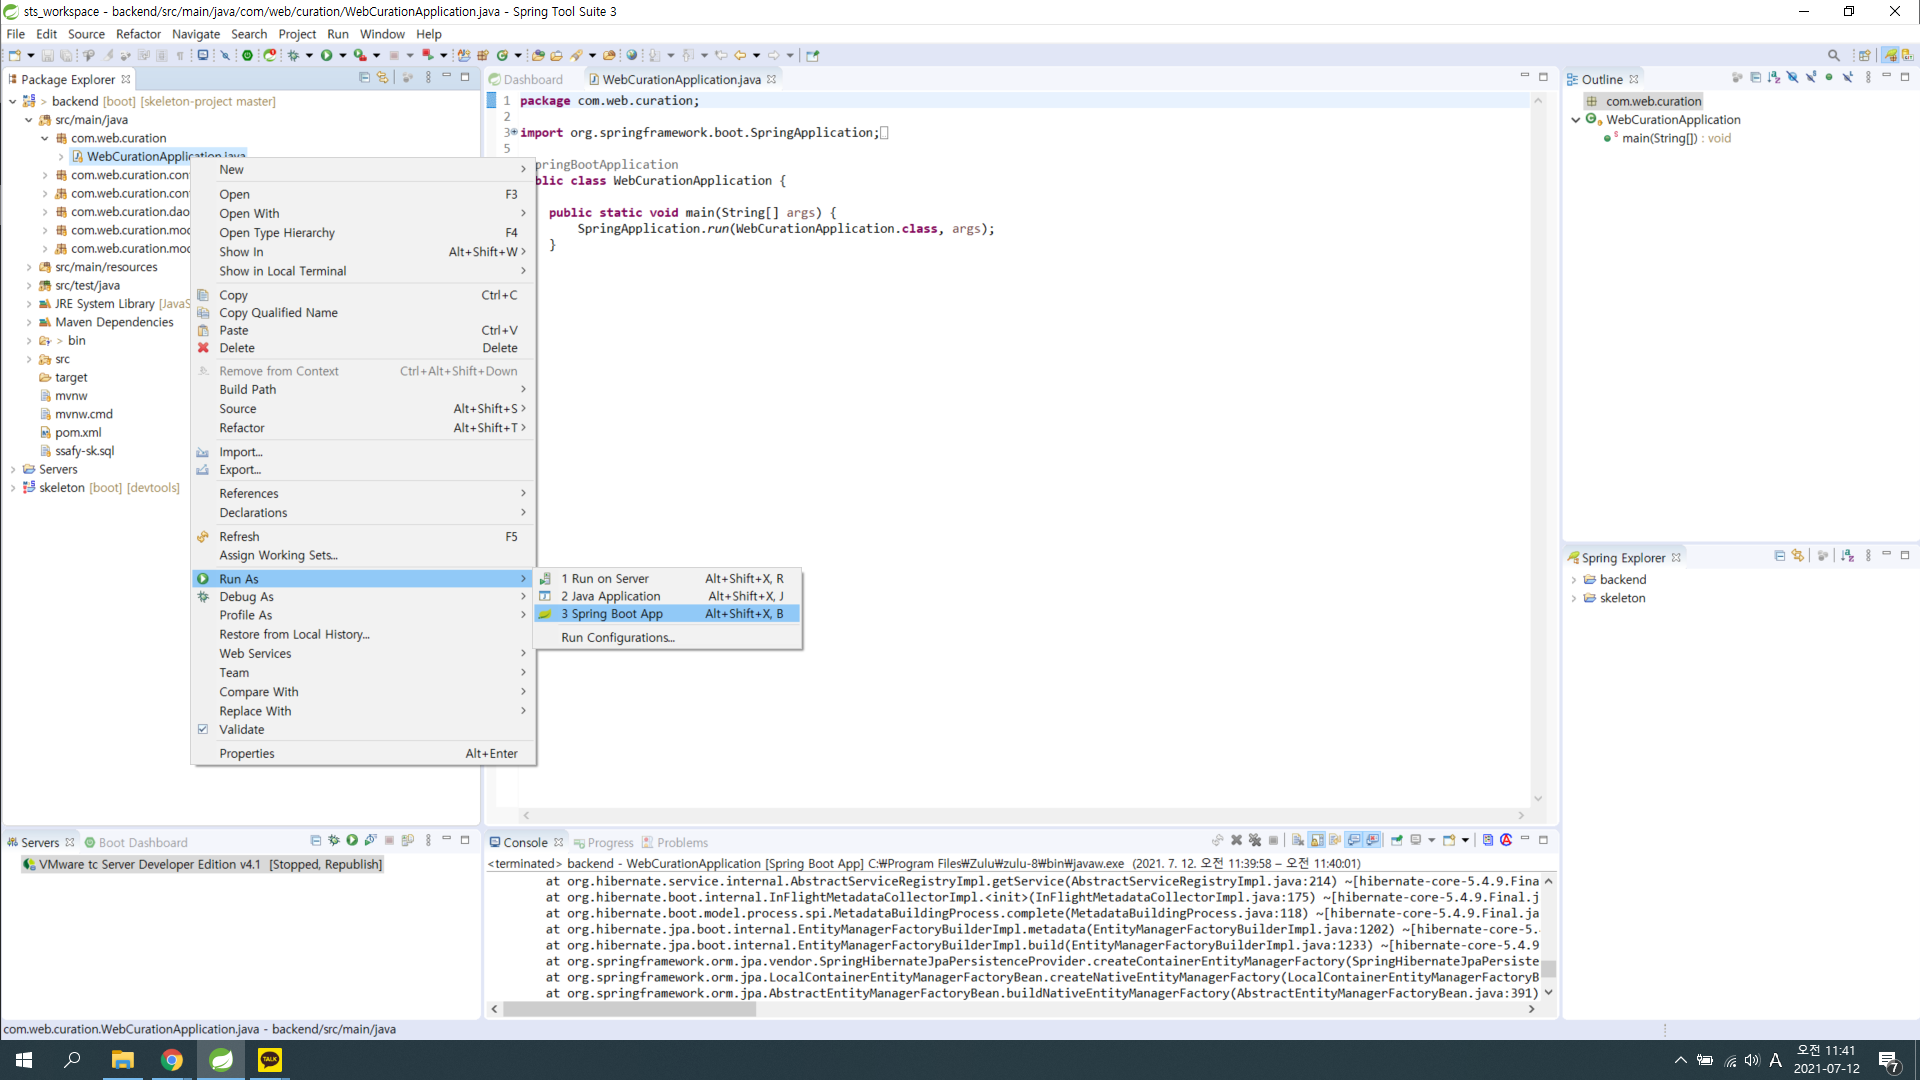
Task: Switch to the Problems tab
Action: pos(682,843)
